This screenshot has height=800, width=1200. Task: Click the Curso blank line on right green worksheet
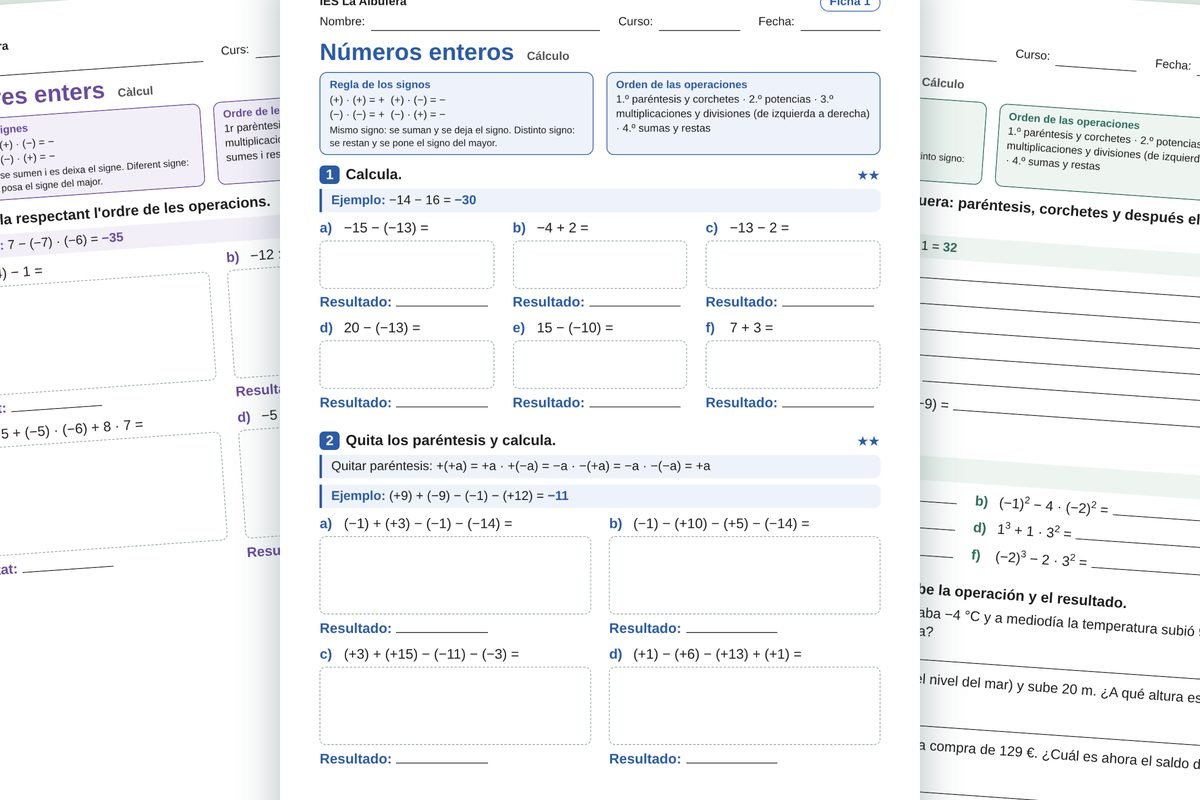(1096, 66)
